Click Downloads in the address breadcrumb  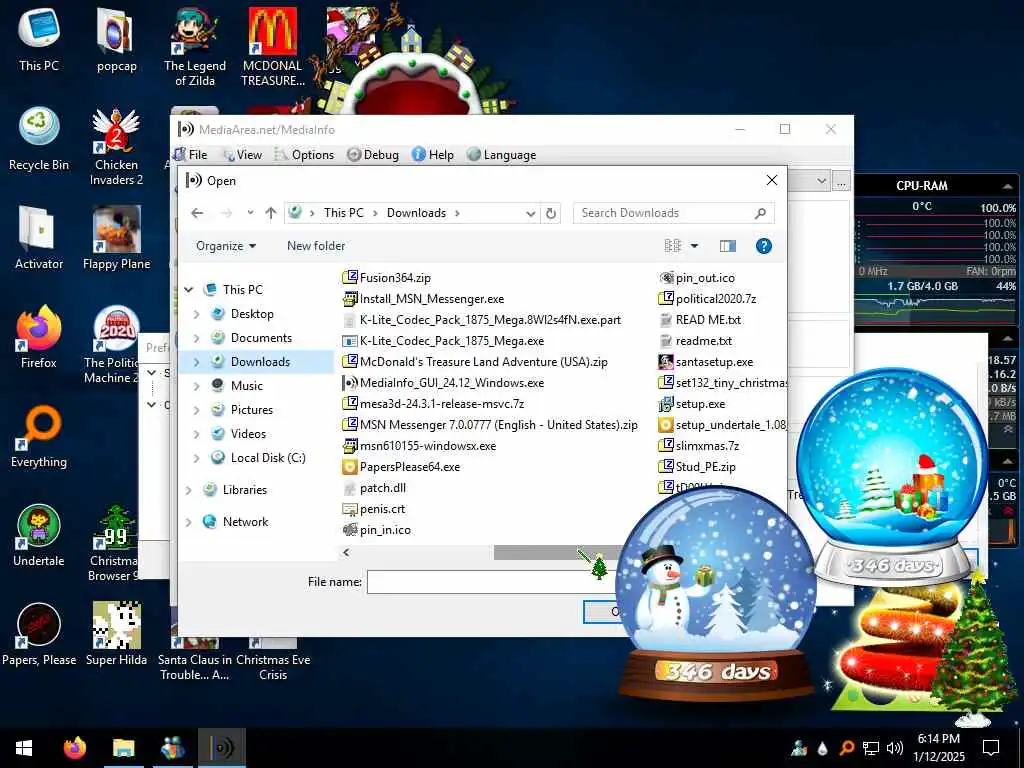[416, 213]
